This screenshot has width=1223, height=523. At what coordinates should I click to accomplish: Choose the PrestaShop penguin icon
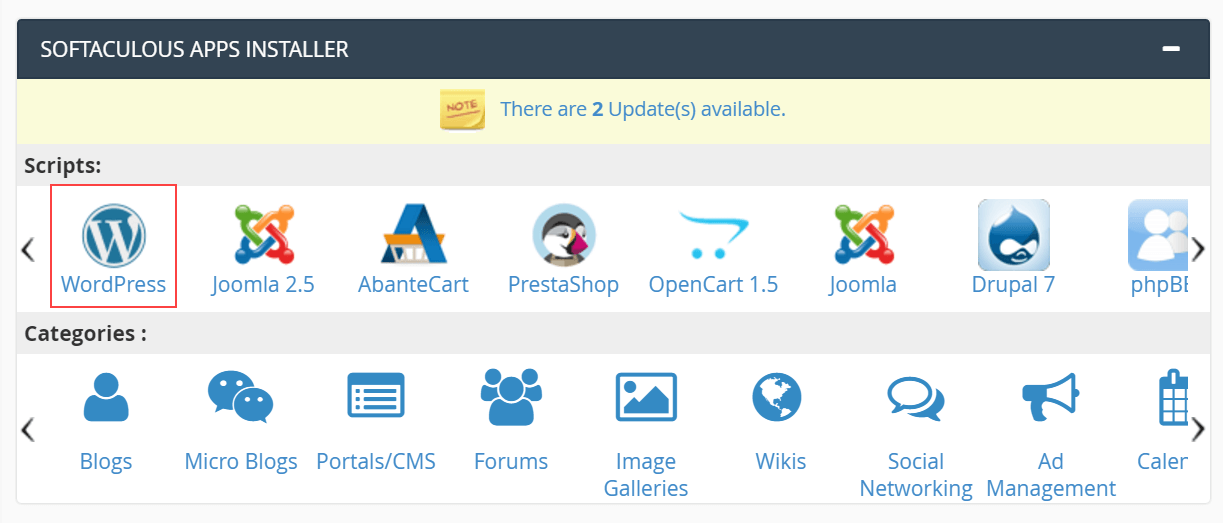tap(564, 235)
